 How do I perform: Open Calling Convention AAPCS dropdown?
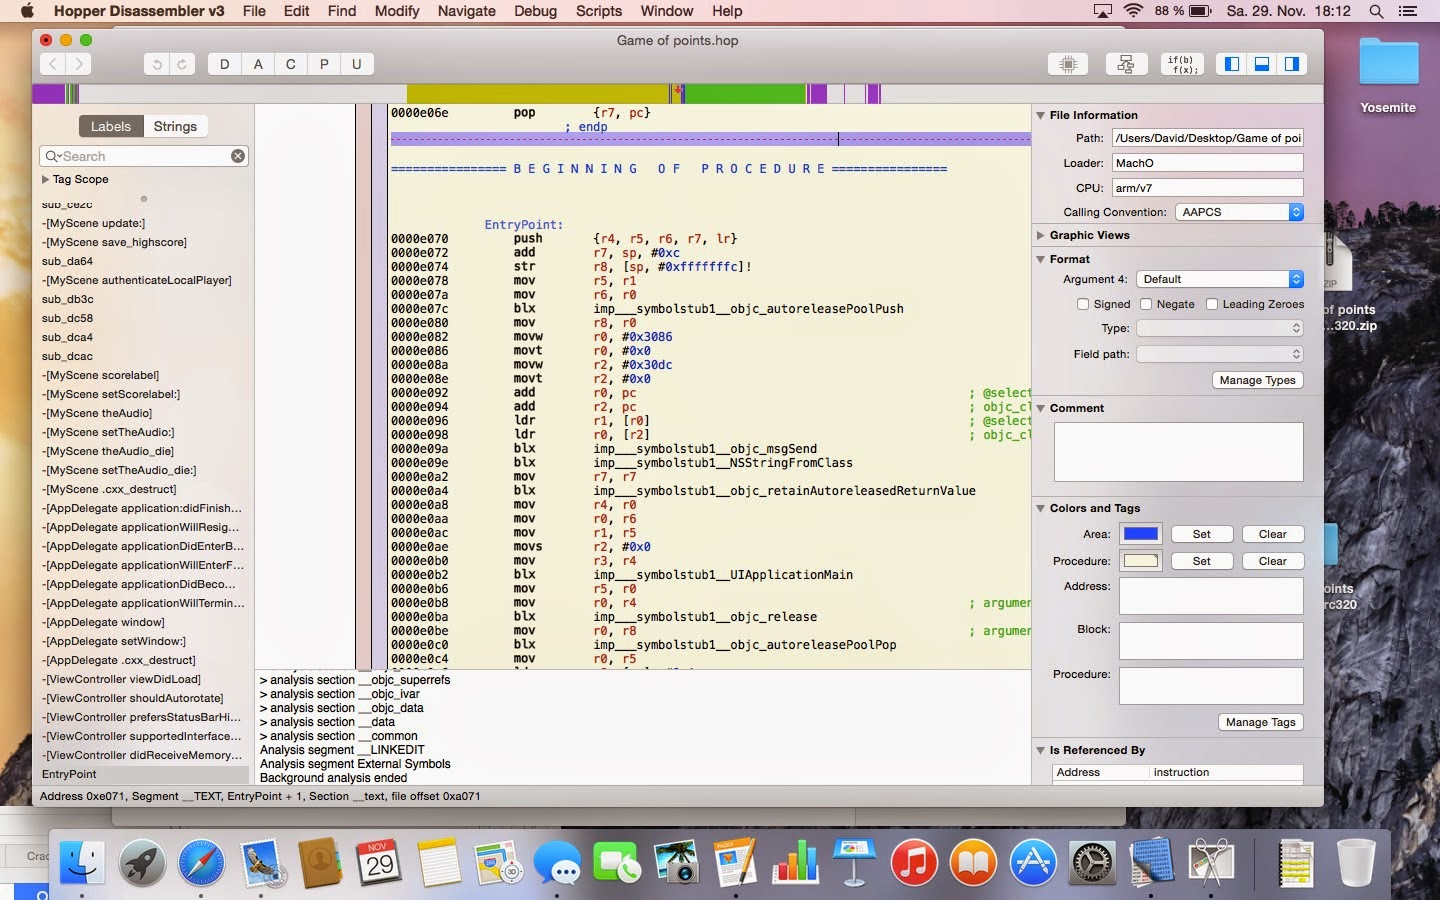pyautogui.click(x=1239, y=212)
